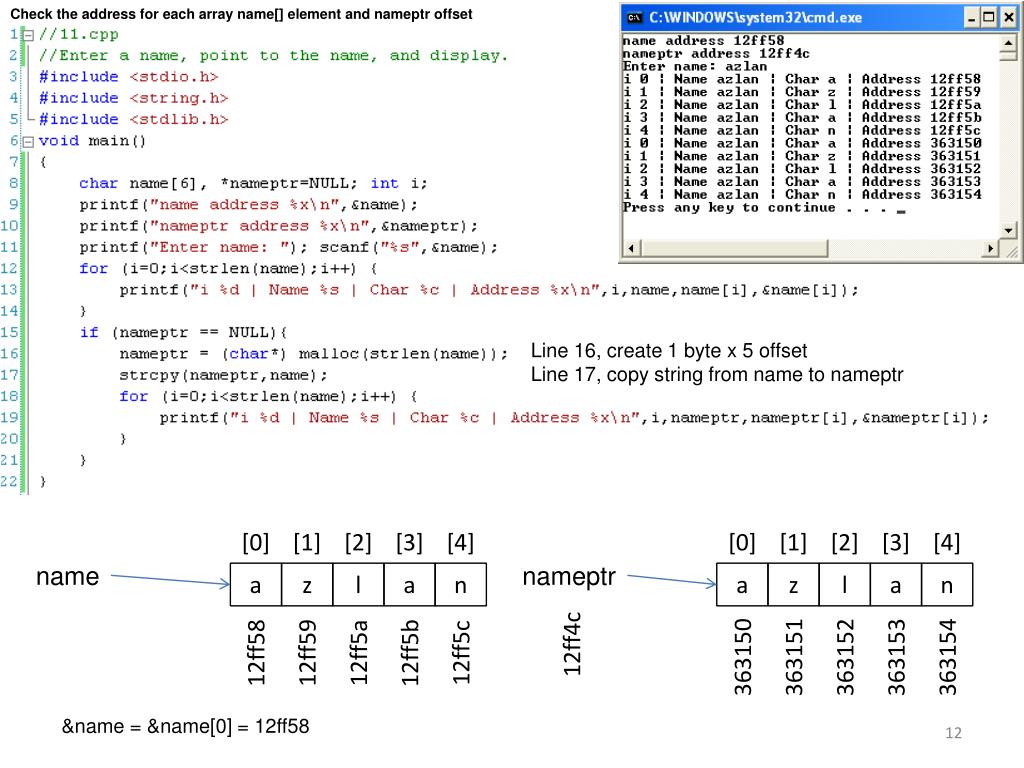The image size is (1024, 768).
Task: Click the cmd vertical scrollbar thumb
Action: [1008, 55]
